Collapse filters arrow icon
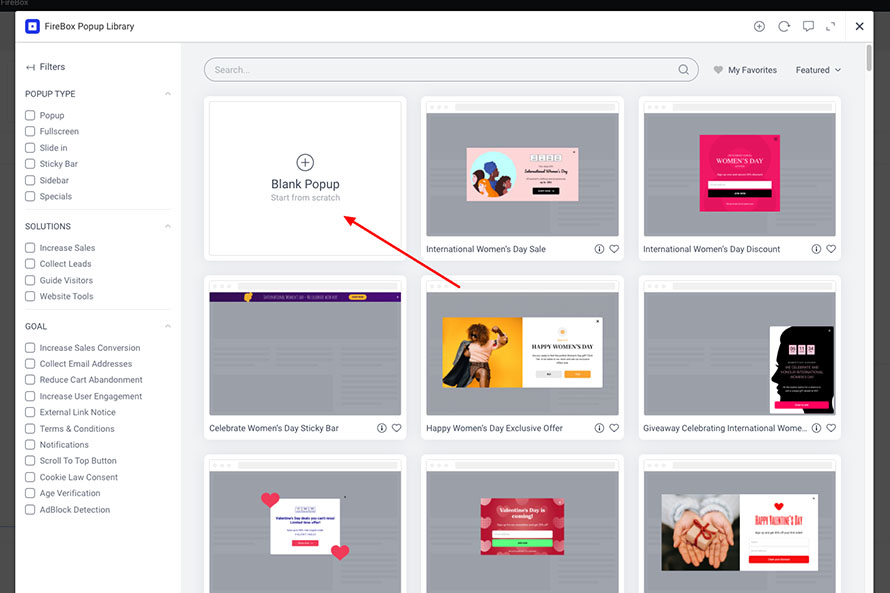 tap(30, 67)
